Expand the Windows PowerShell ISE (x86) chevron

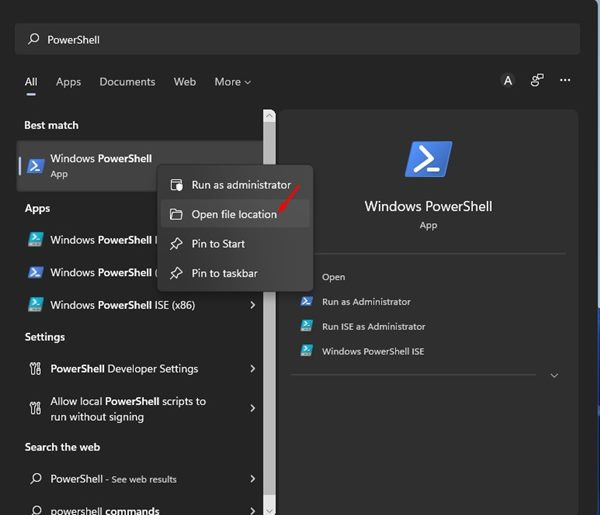pyautogui.click(x=253, y=305)
